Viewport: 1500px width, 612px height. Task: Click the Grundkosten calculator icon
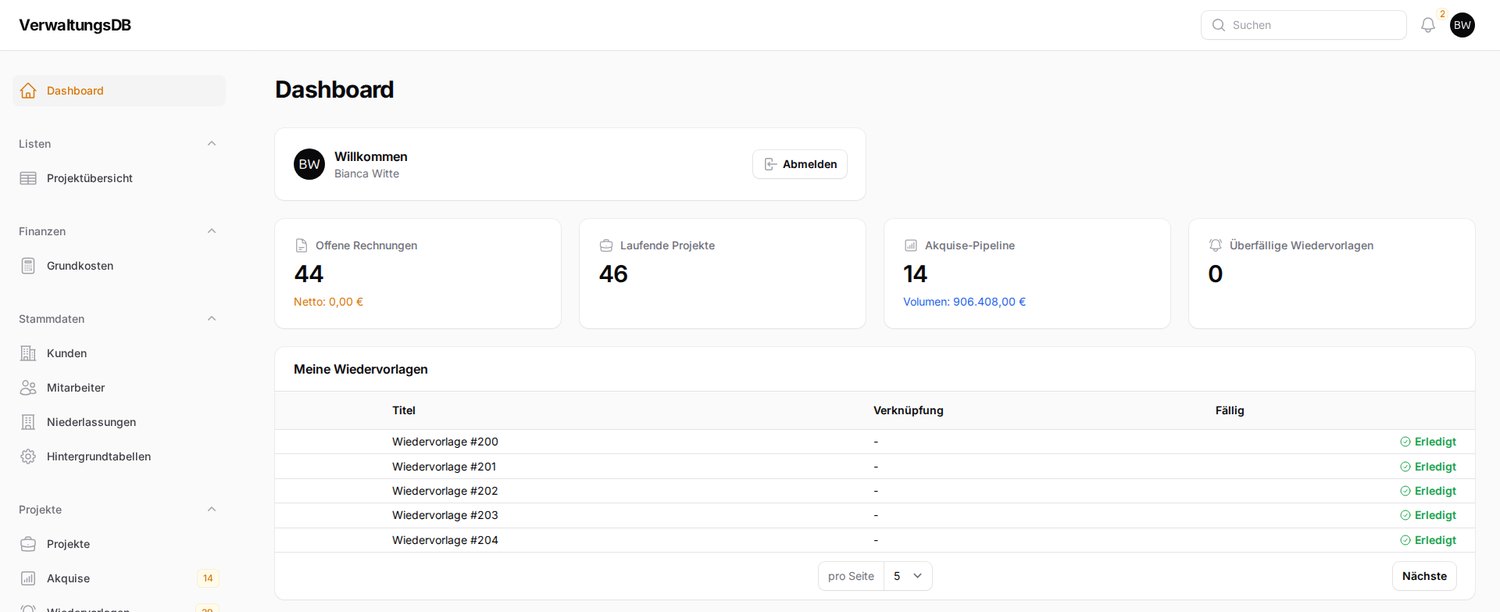pos(28,266)
